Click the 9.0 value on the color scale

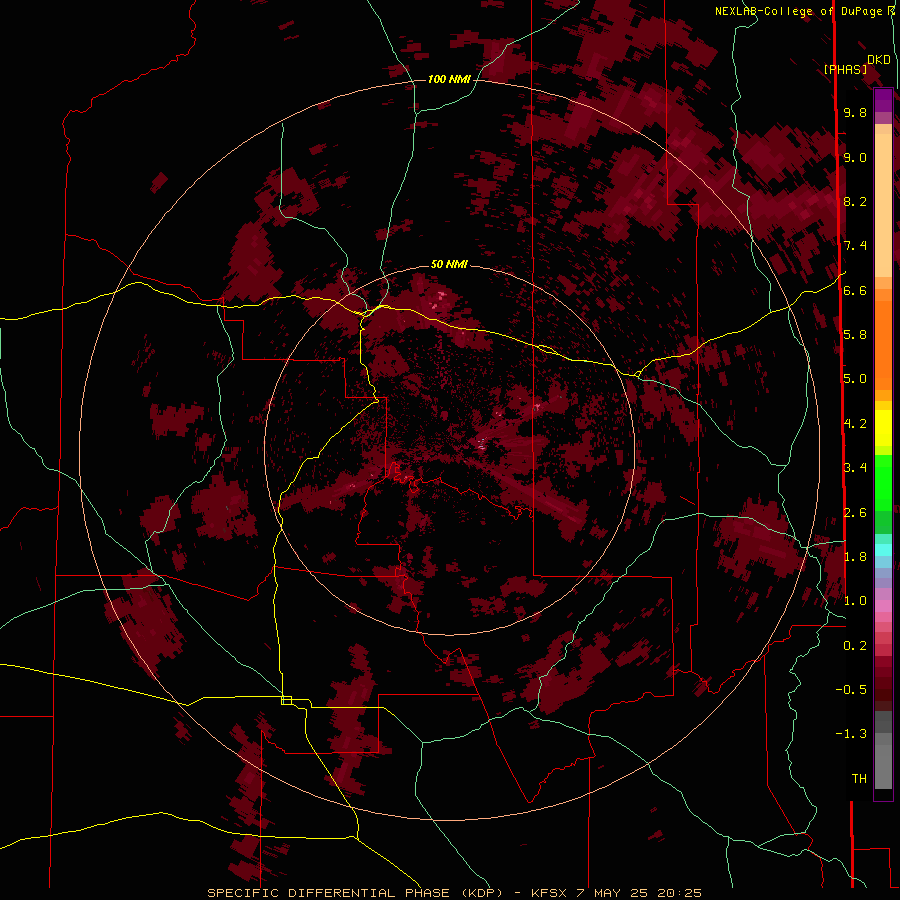(855, 157)
